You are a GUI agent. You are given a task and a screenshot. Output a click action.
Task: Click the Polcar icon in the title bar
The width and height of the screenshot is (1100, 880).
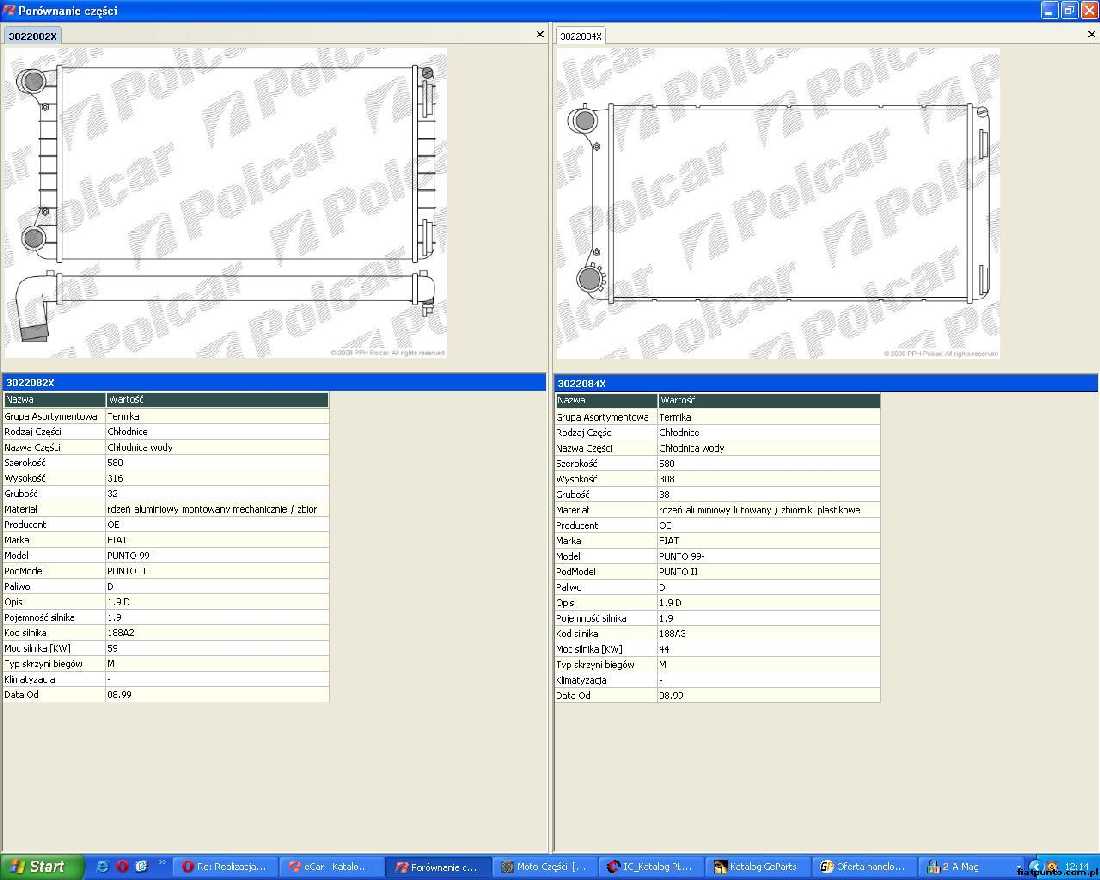(x=9, y=11)
